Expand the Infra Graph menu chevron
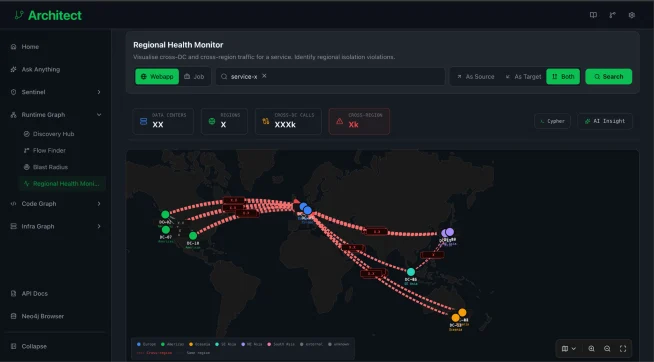Screen dimensions: 654x362 (99, 226)
